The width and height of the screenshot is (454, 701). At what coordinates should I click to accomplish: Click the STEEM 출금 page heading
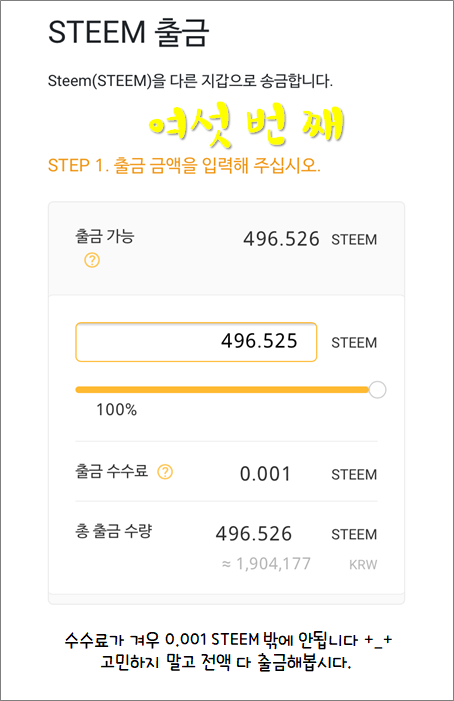(129, 33)
